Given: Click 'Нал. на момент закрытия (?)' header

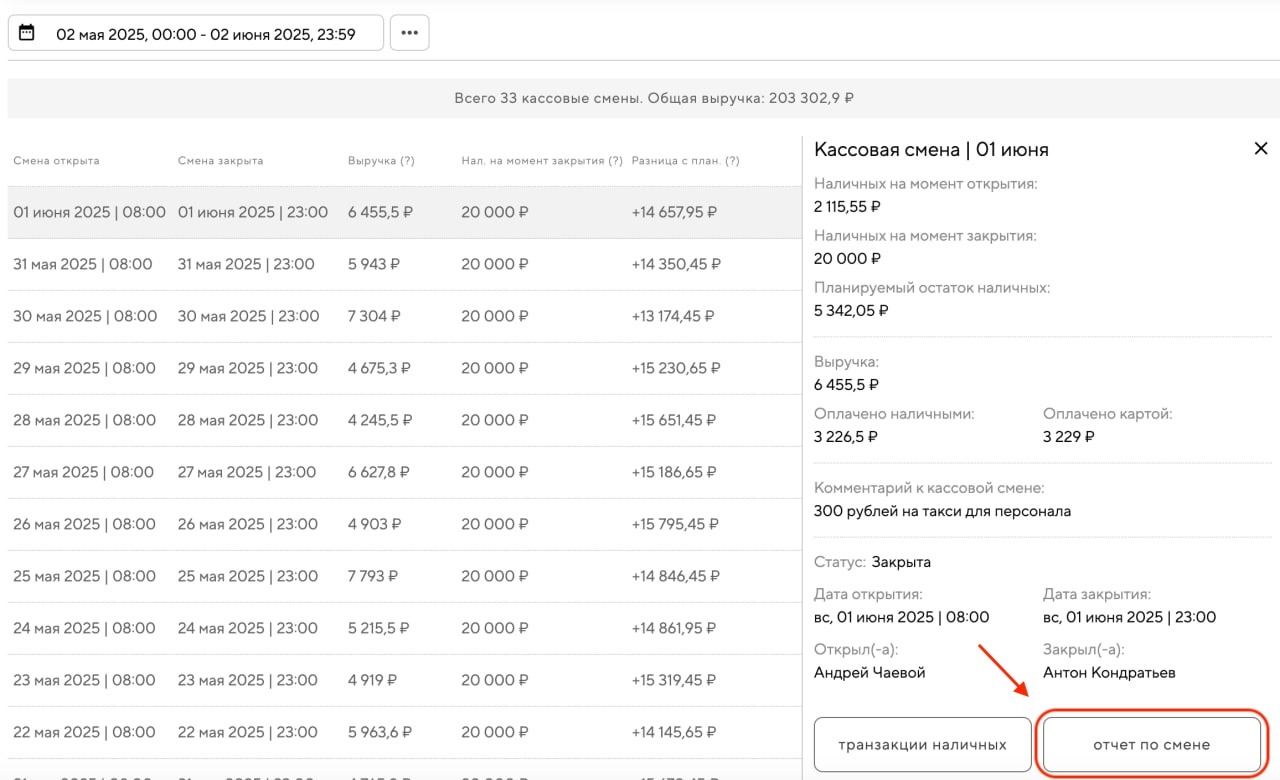Looking at the screenshot, I should 542,161.
